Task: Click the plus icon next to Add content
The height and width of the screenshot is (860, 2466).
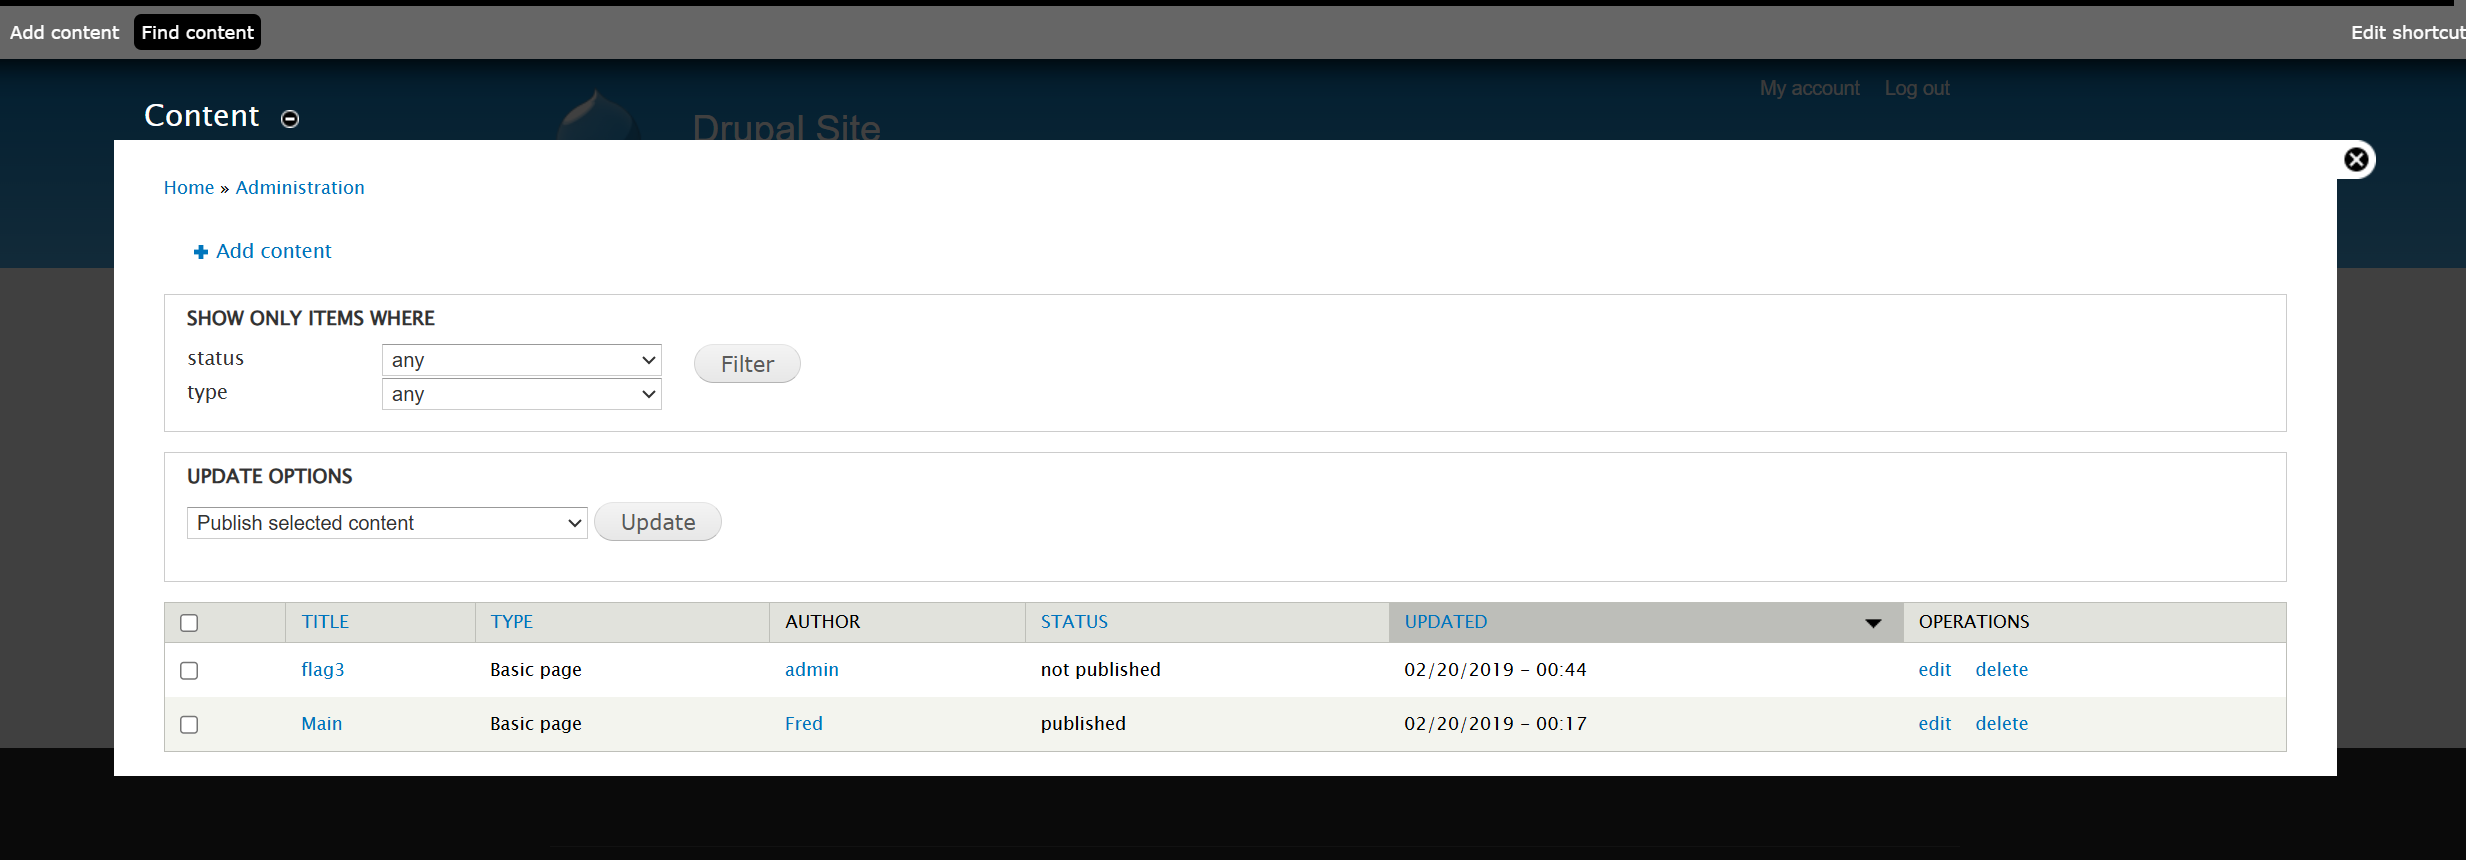Action: [200, 252]
